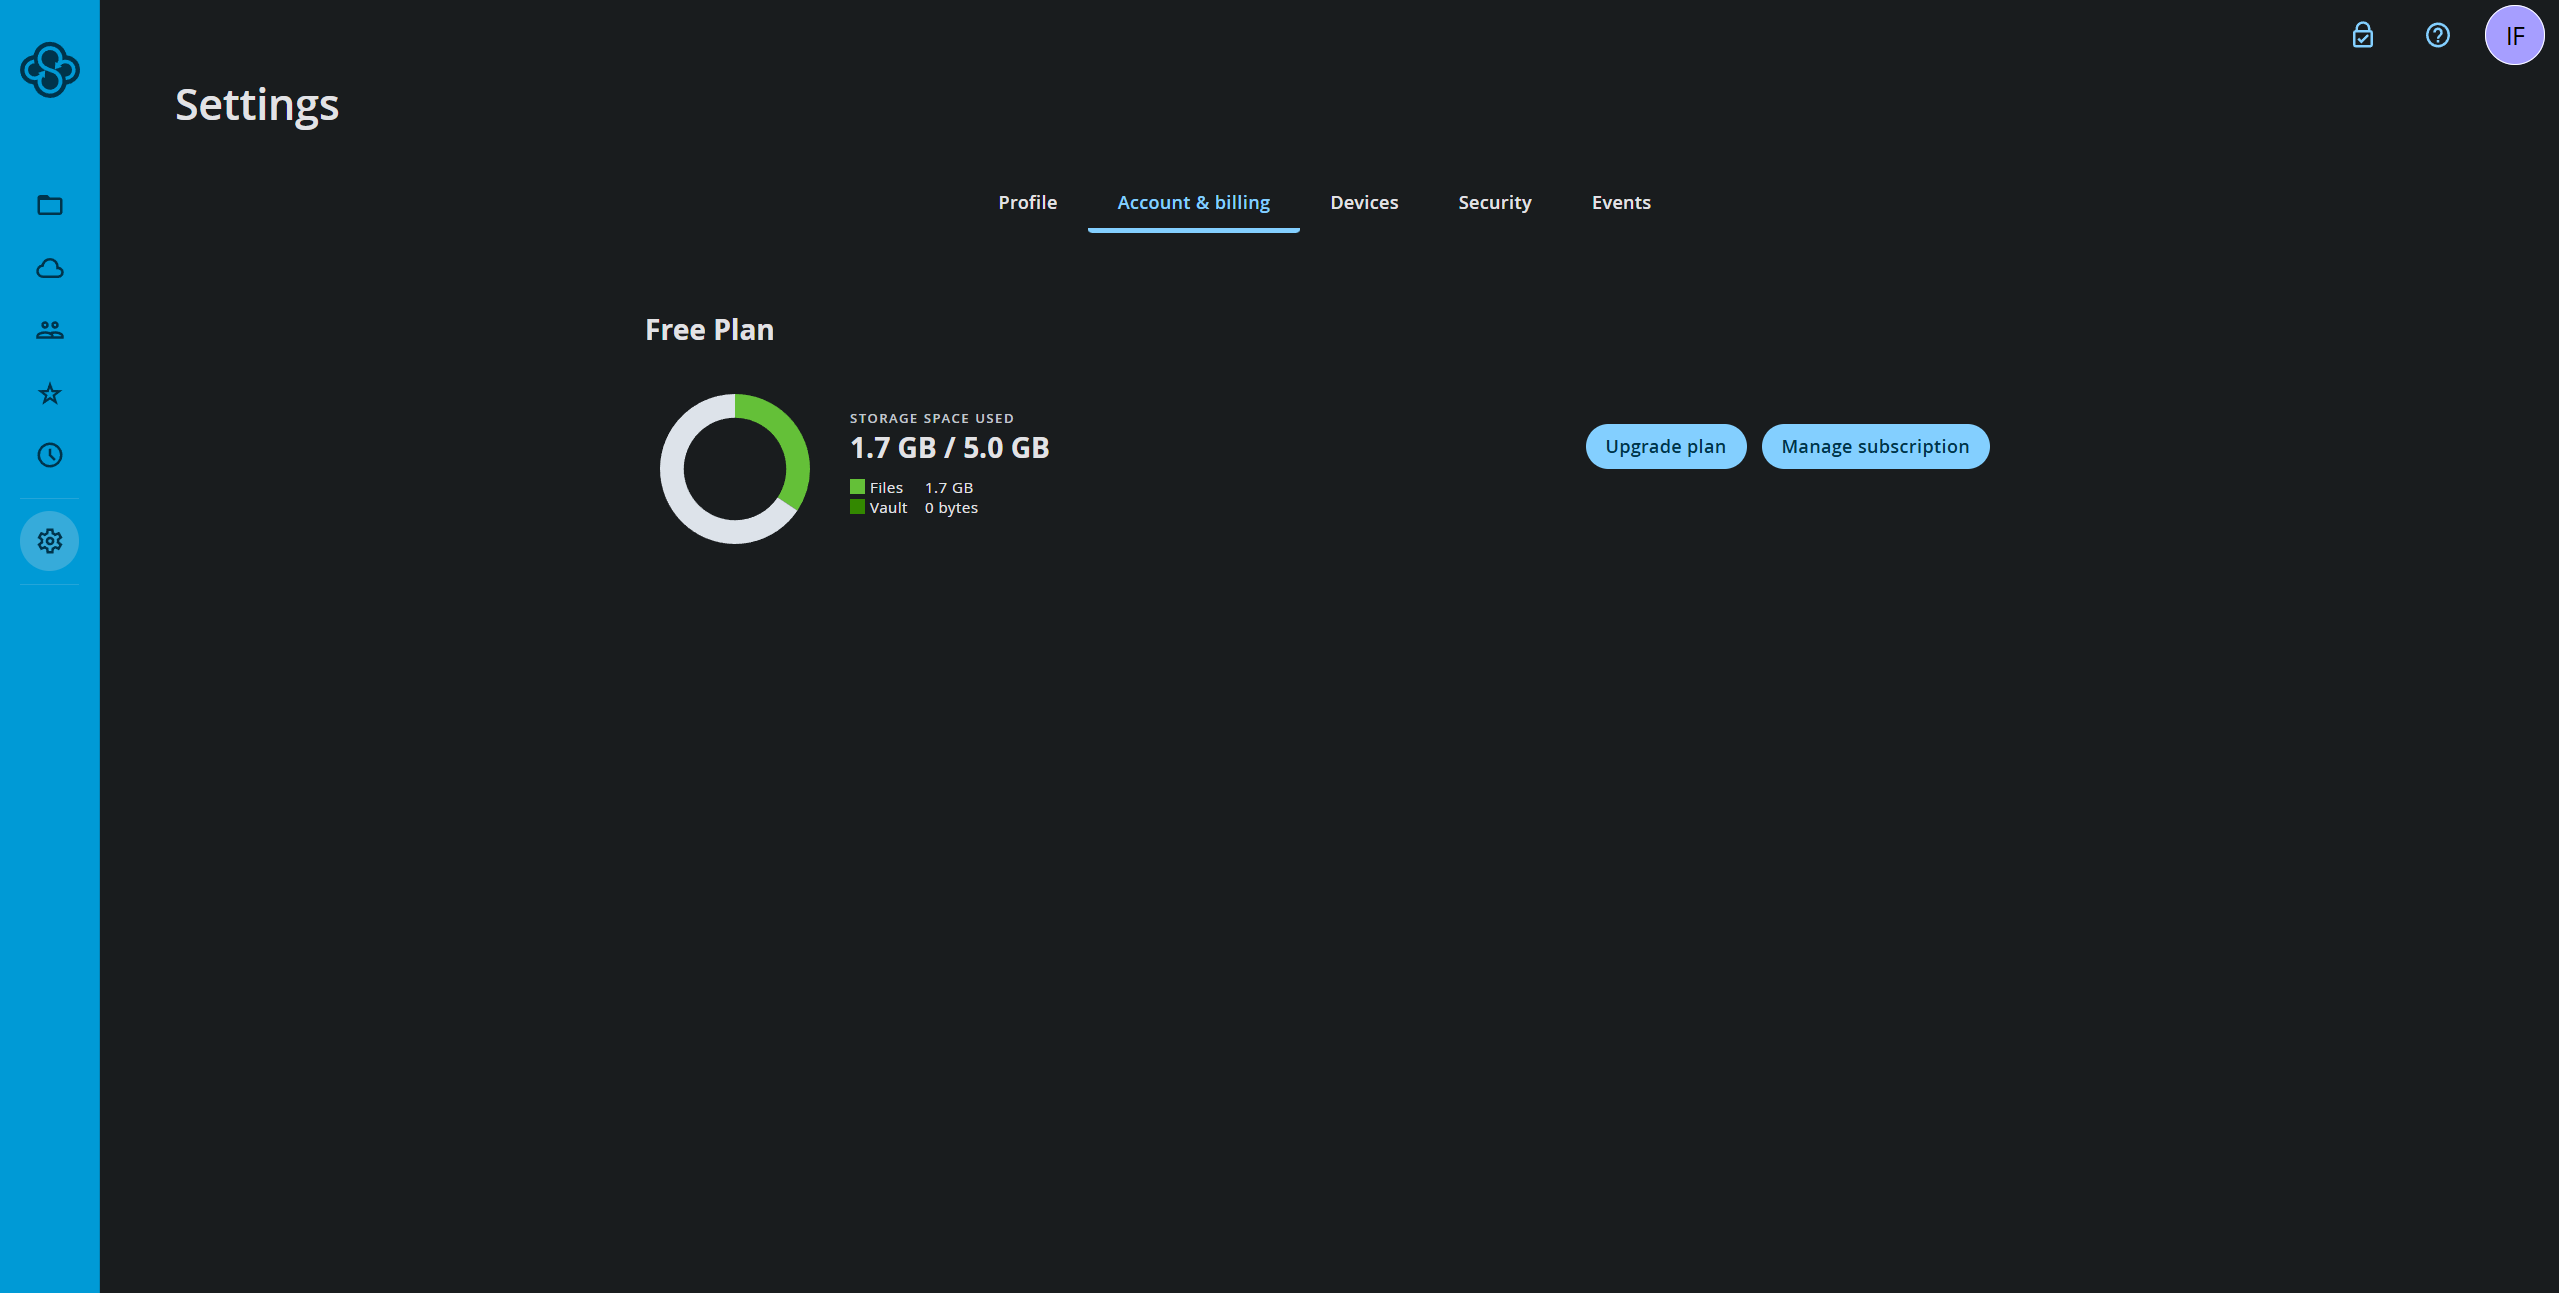Click the green Files legend swatch

[856, 486]
